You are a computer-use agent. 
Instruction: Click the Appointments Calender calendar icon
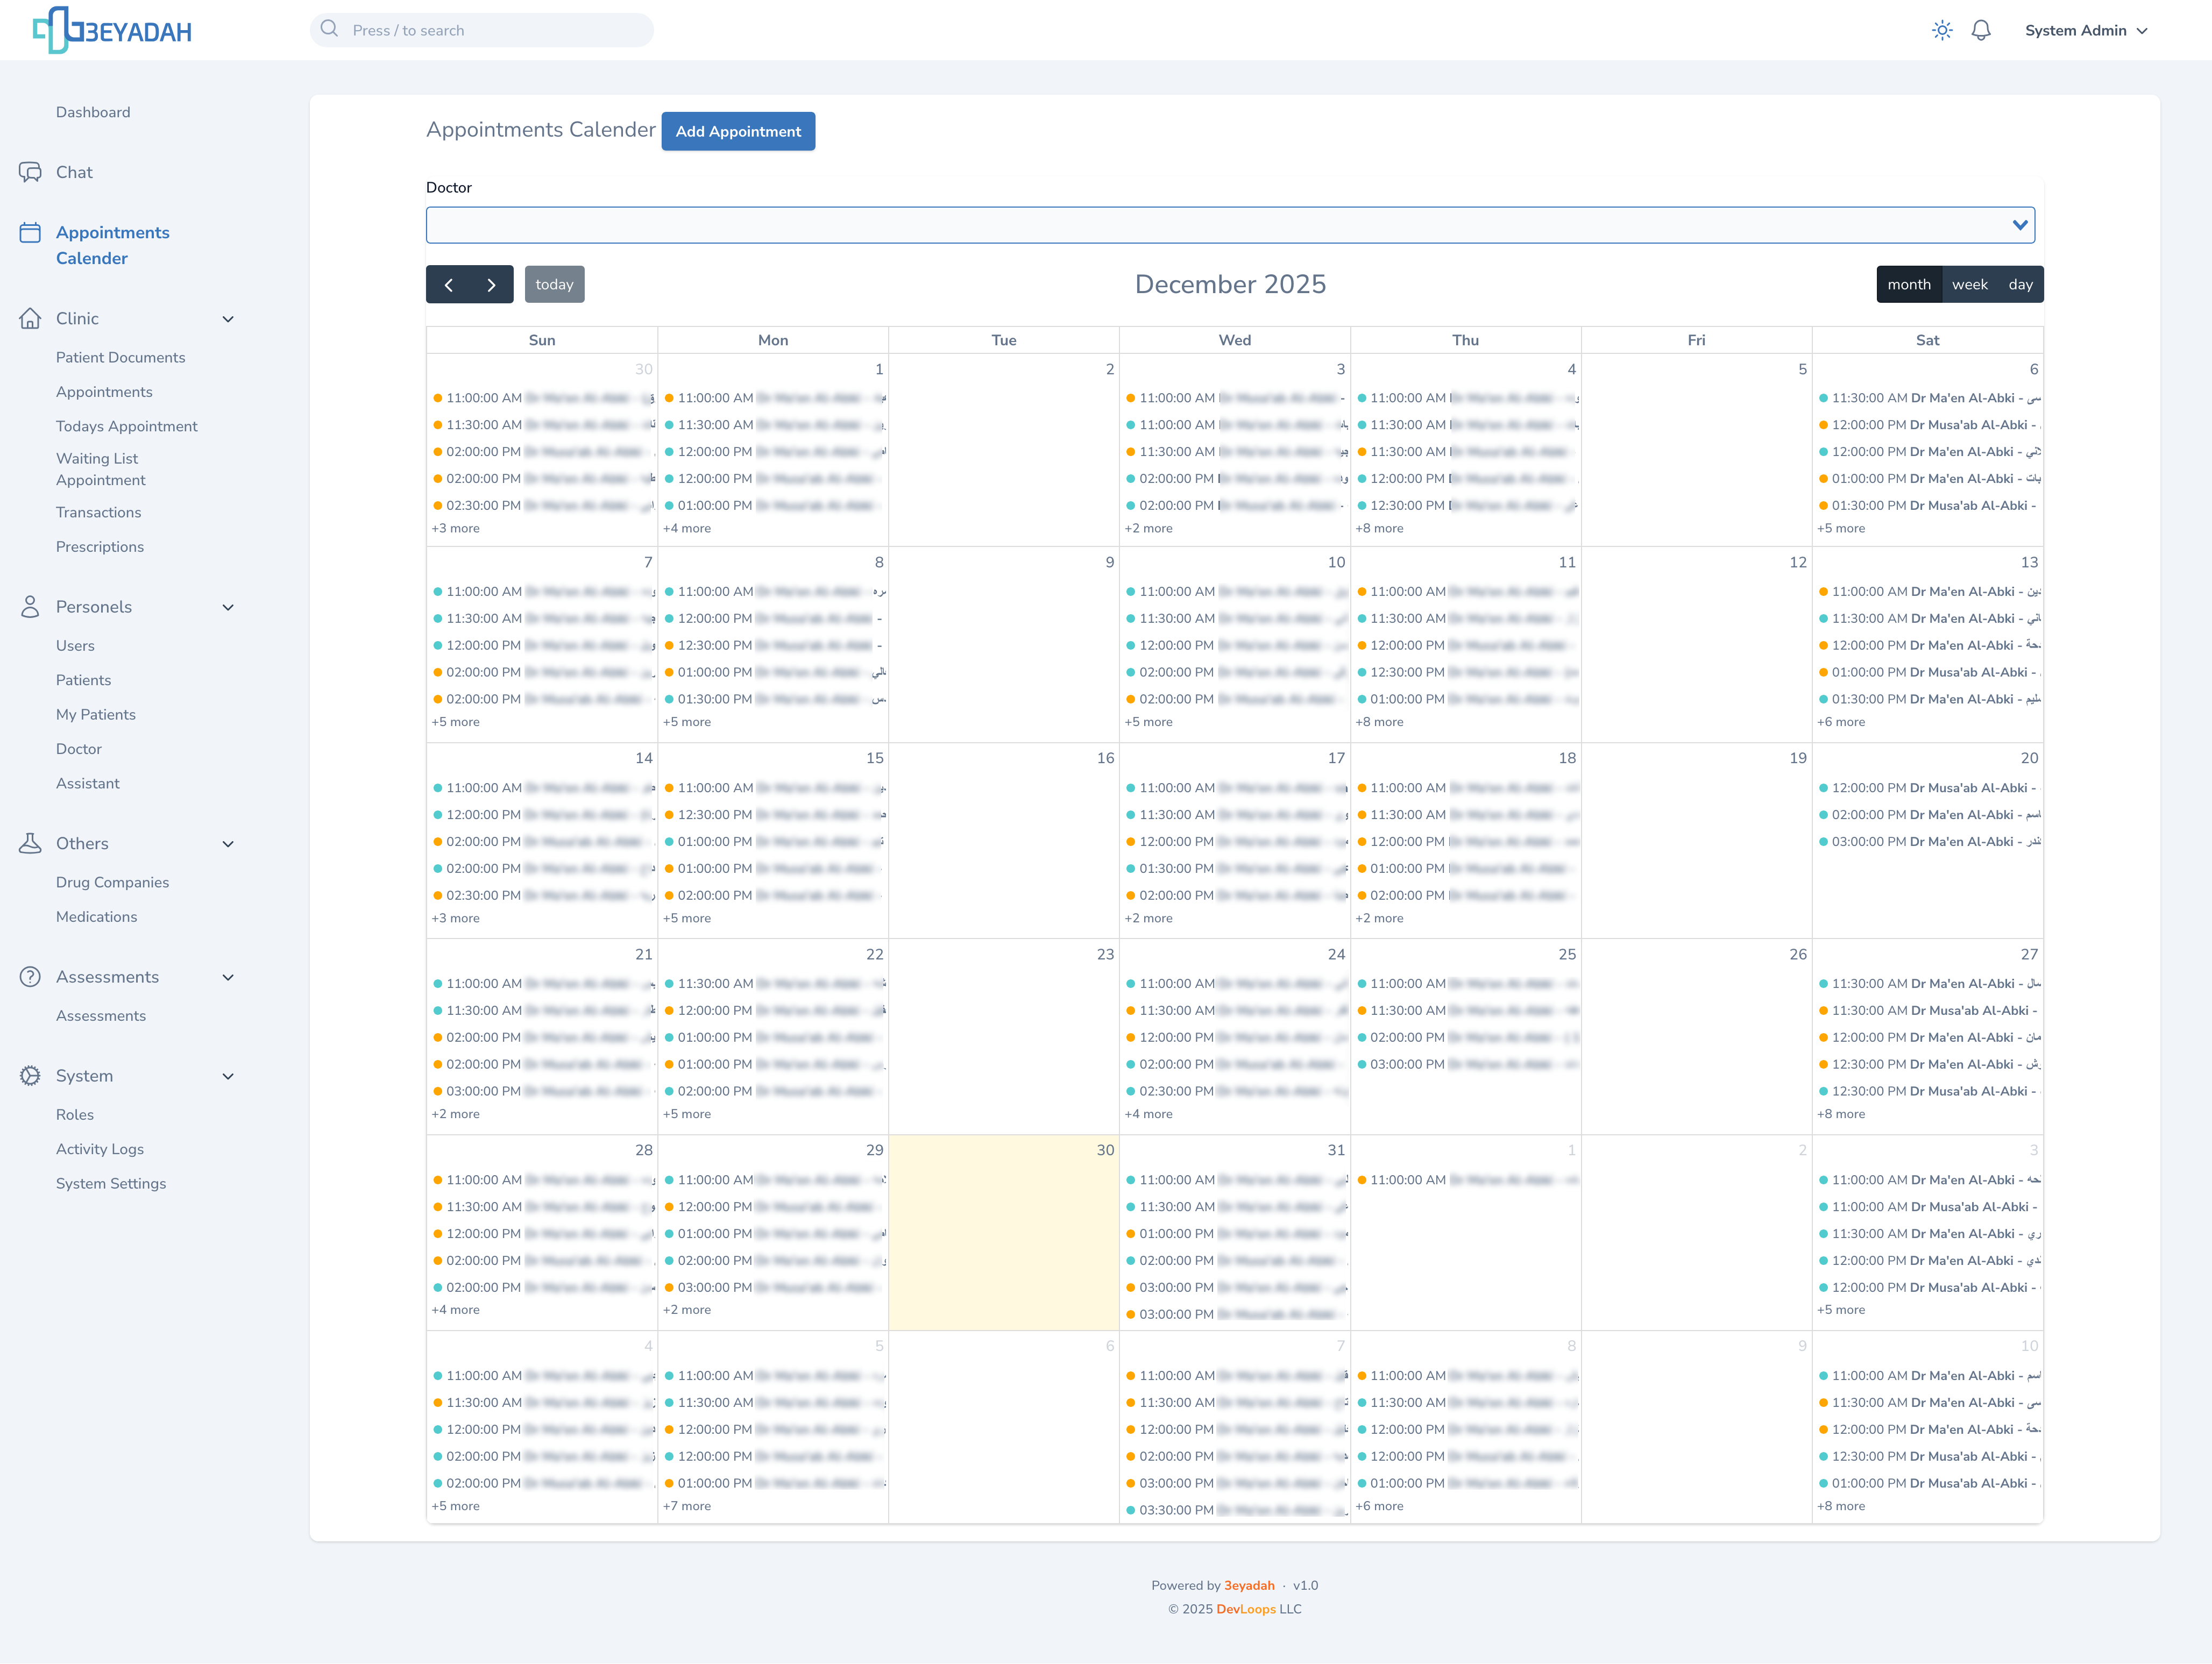pos(30,233)
